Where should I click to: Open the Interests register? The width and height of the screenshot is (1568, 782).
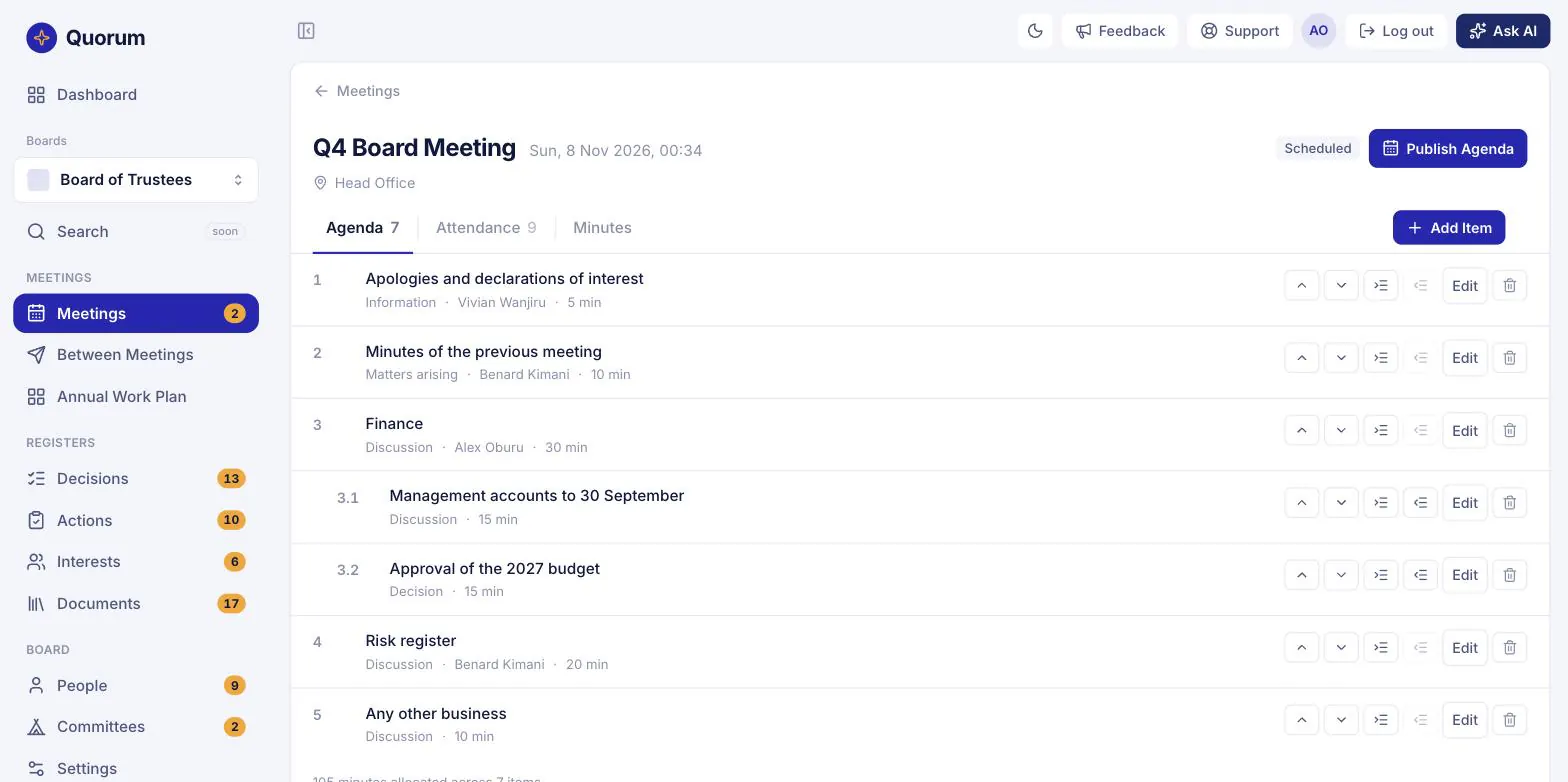click(x=136, y=562)
